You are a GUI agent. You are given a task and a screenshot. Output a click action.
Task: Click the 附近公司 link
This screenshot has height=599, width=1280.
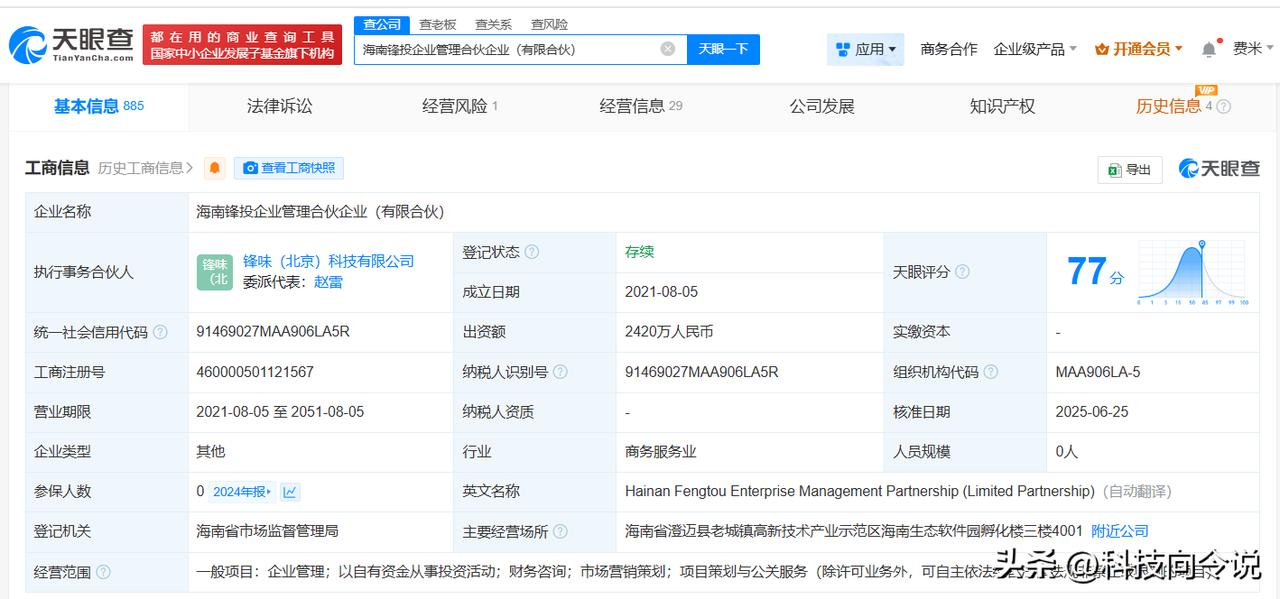[1119, 531]
